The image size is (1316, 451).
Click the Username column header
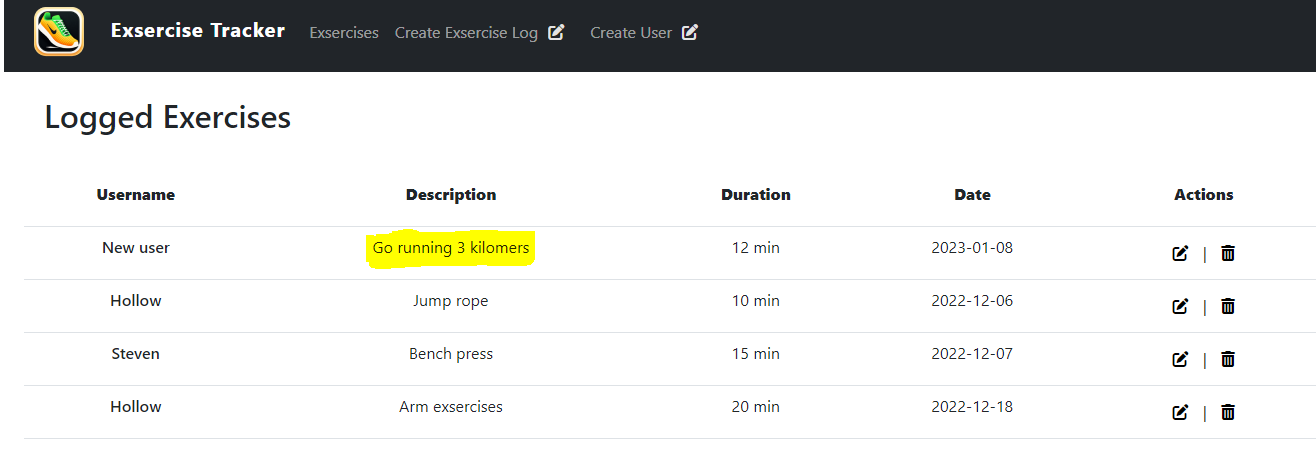[x=136, y=195]
